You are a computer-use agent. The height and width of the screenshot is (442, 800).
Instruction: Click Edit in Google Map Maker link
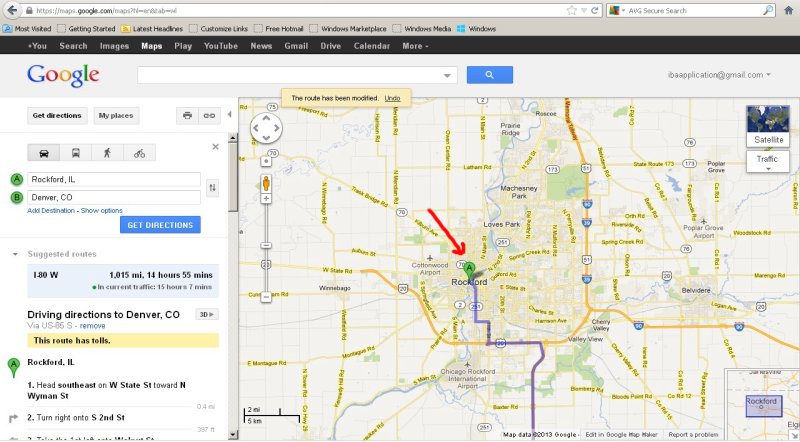[x=621, y=435]
